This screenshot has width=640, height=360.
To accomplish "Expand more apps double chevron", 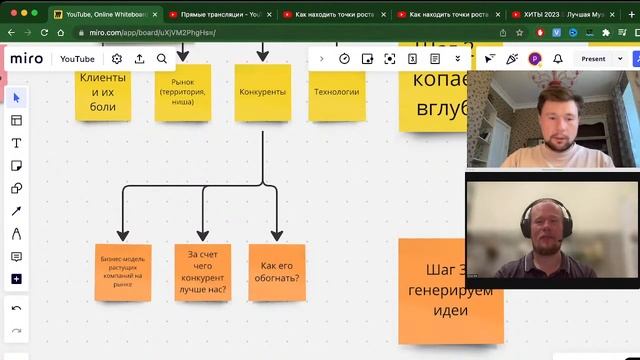I will tap(458, 59).
